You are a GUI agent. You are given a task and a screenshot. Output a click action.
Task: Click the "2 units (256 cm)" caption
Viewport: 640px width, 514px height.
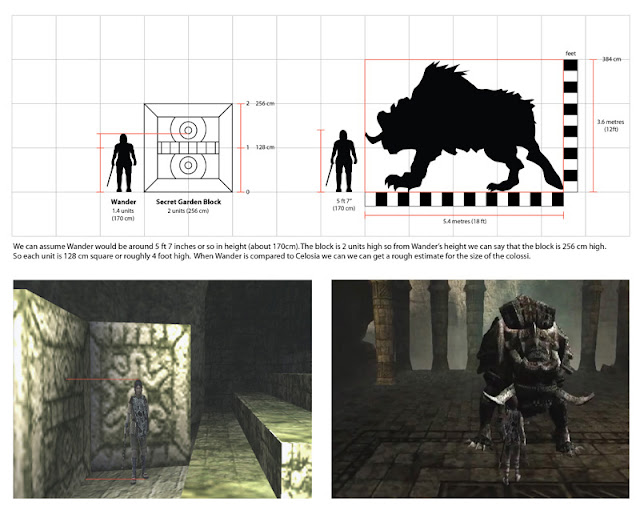pos(188,211)
